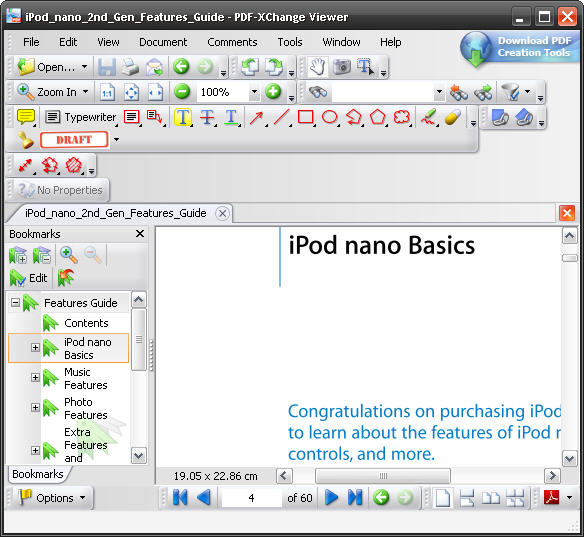Collapse the Features Guide bookmark
The height and width of the screenshot is (537, 584).
click(x=15, y=302)
